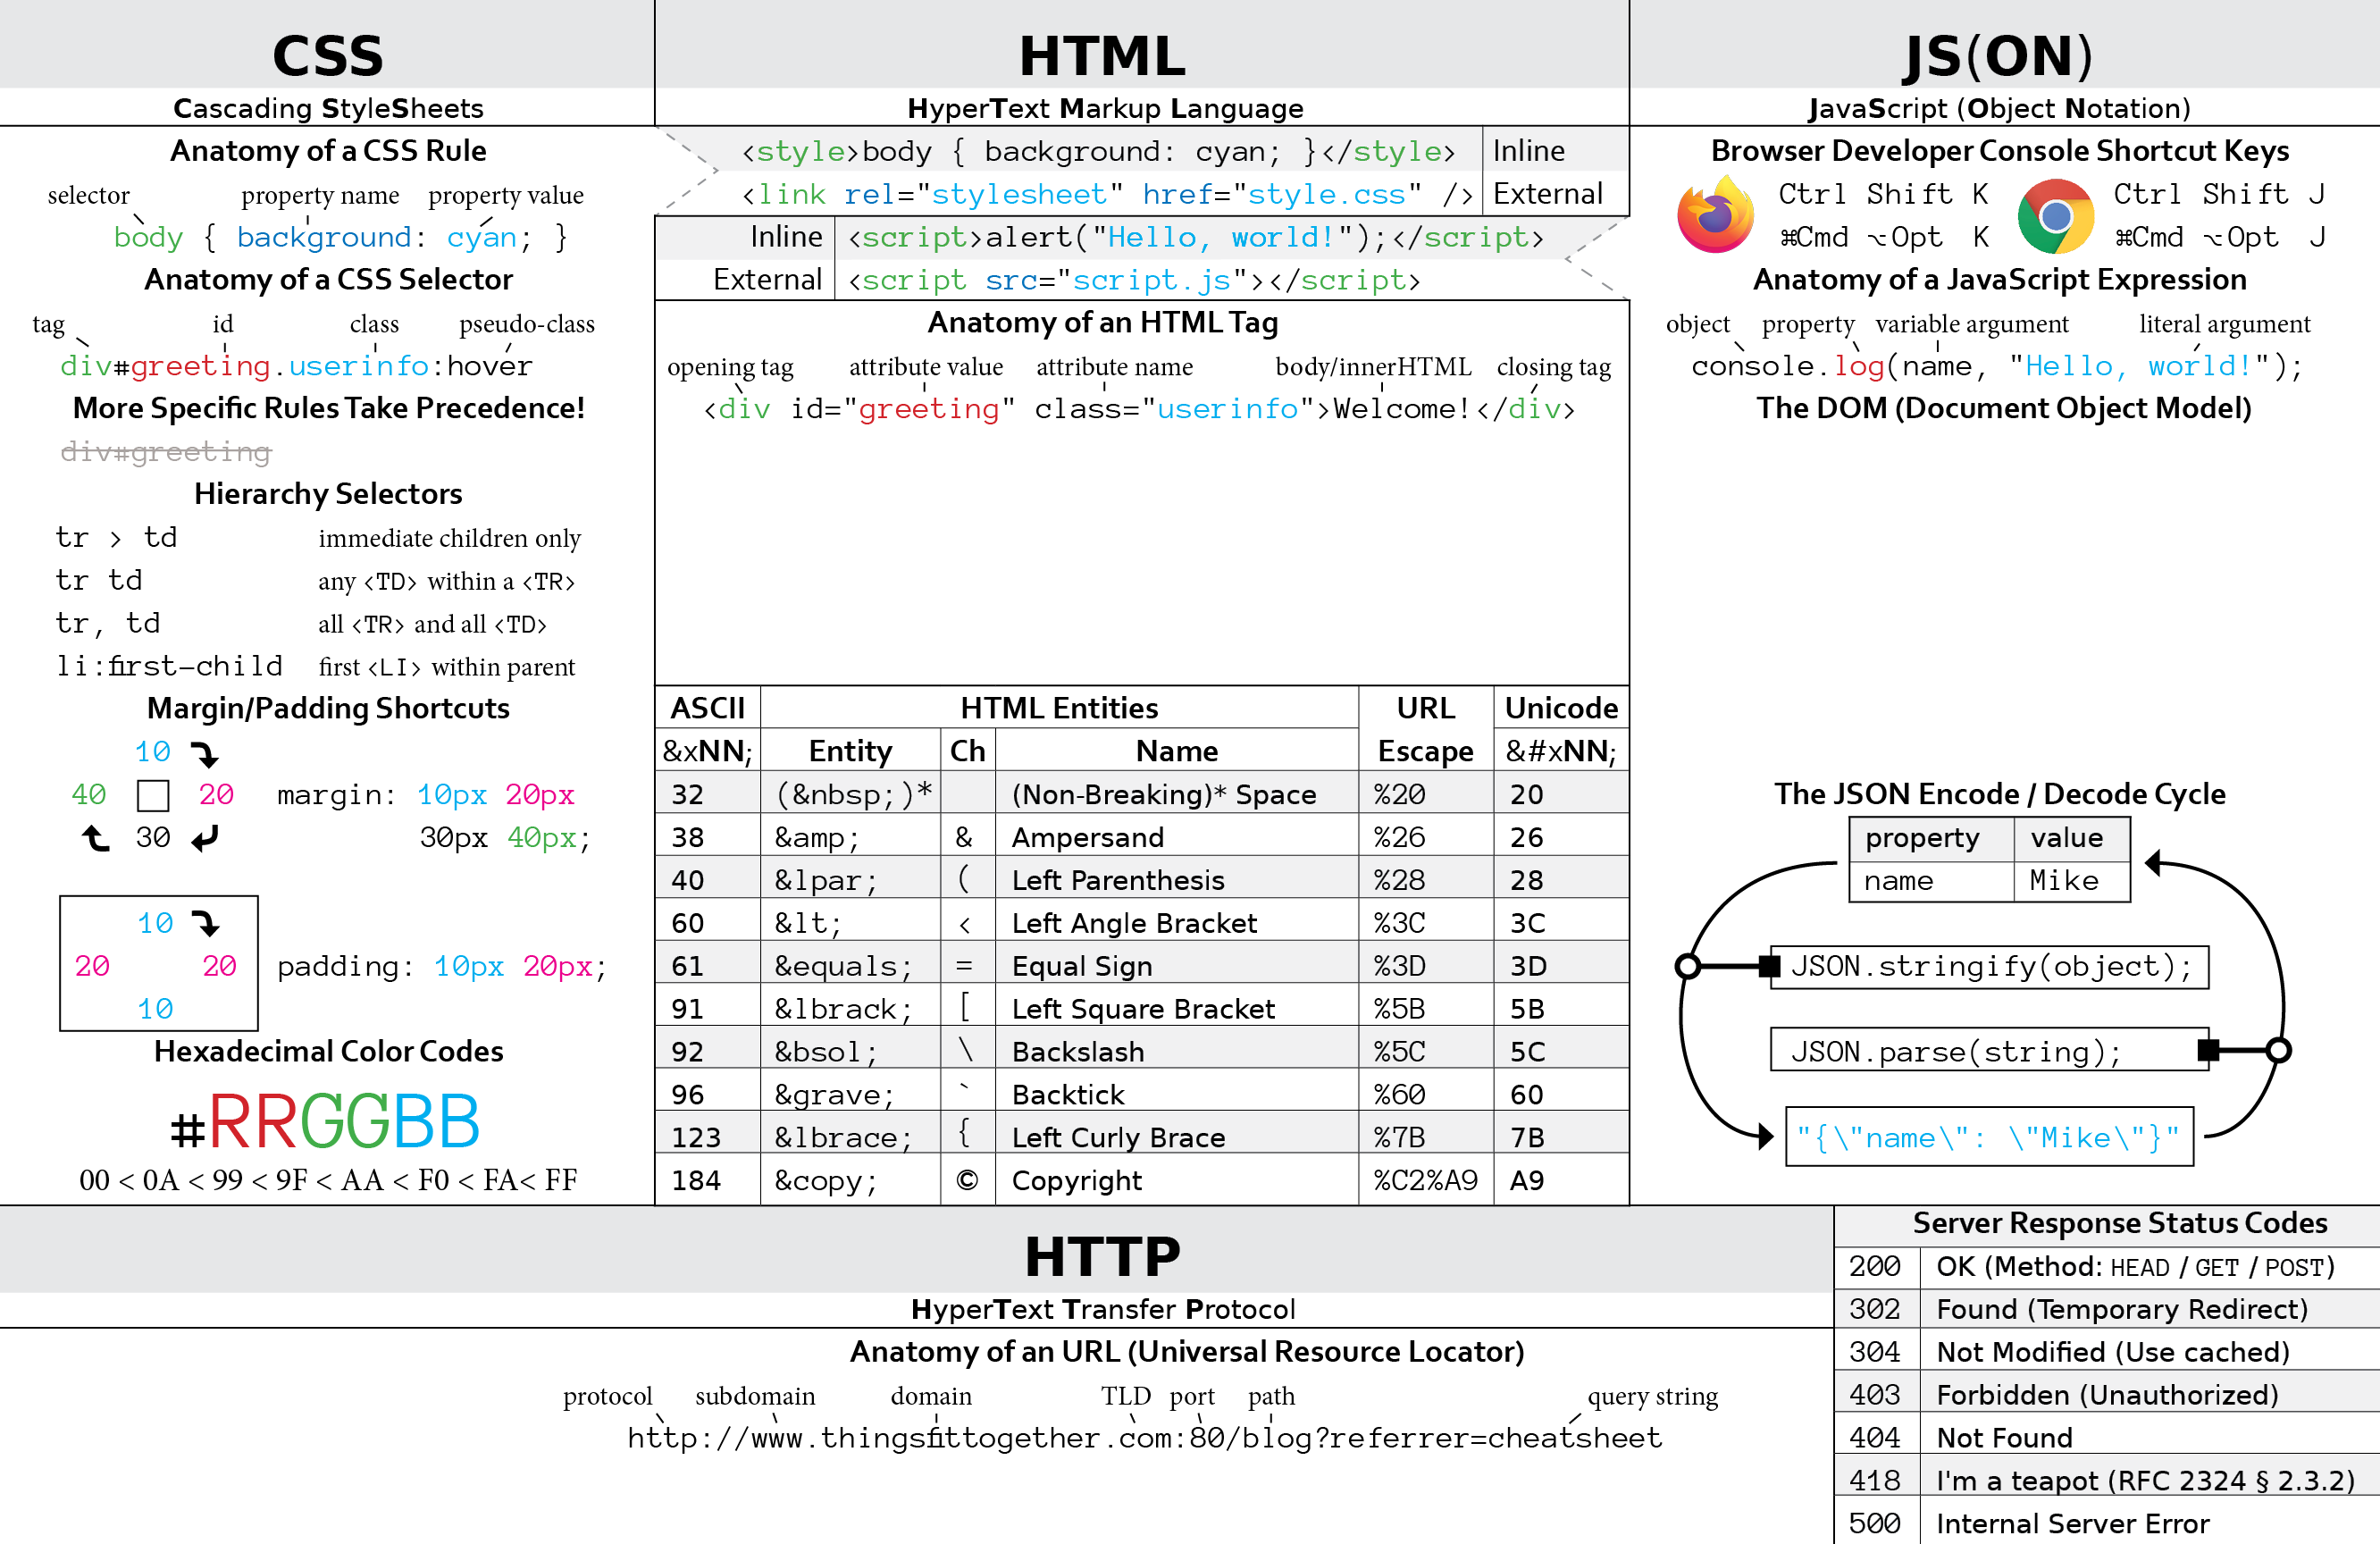2380x1544 pixels.
Task: Click the 'JSON.stringify(object);' box
Action: tap(1990, 967)
